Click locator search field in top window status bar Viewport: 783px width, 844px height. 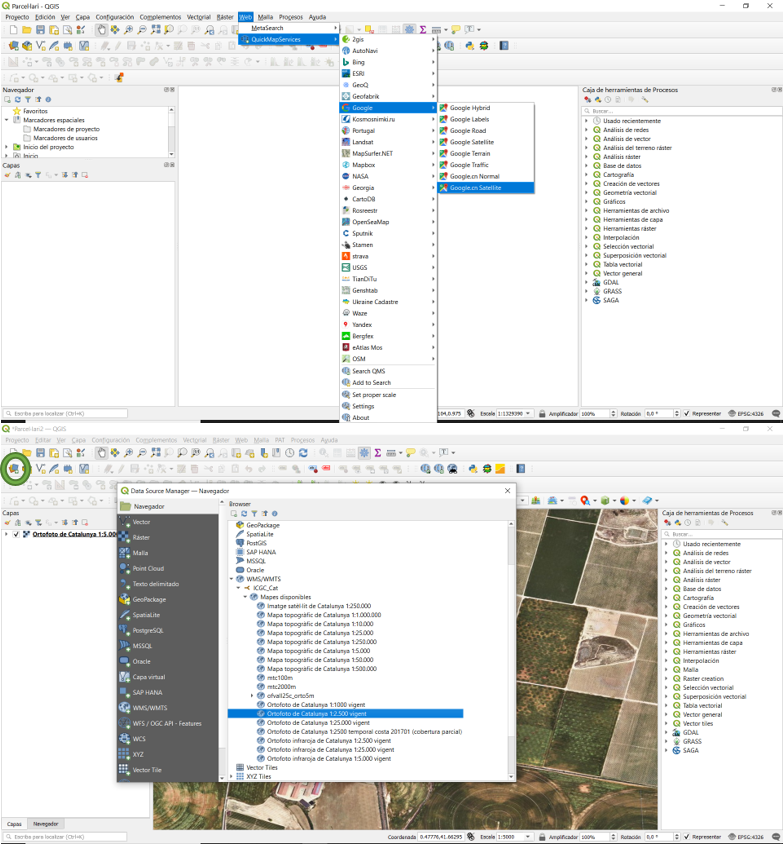65,413
